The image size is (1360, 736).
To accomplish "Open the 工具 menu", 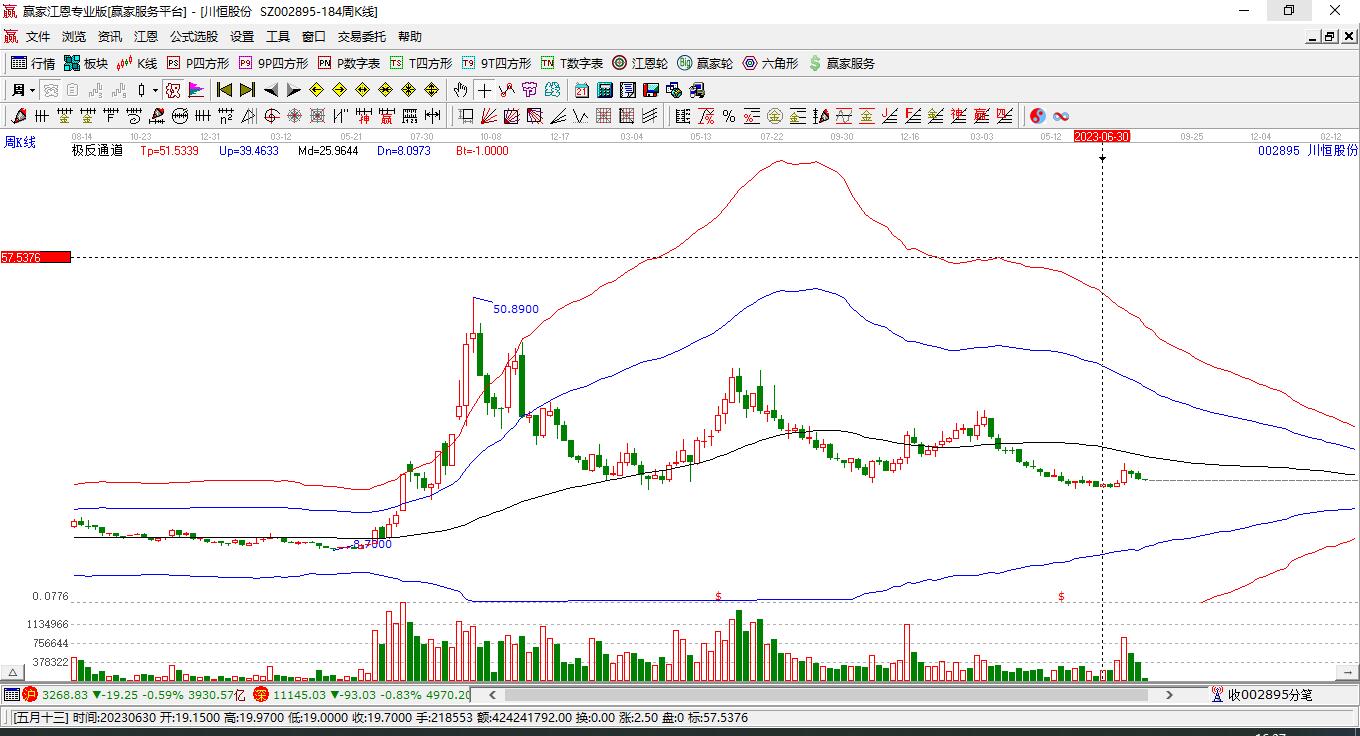I will click(278, 37).
